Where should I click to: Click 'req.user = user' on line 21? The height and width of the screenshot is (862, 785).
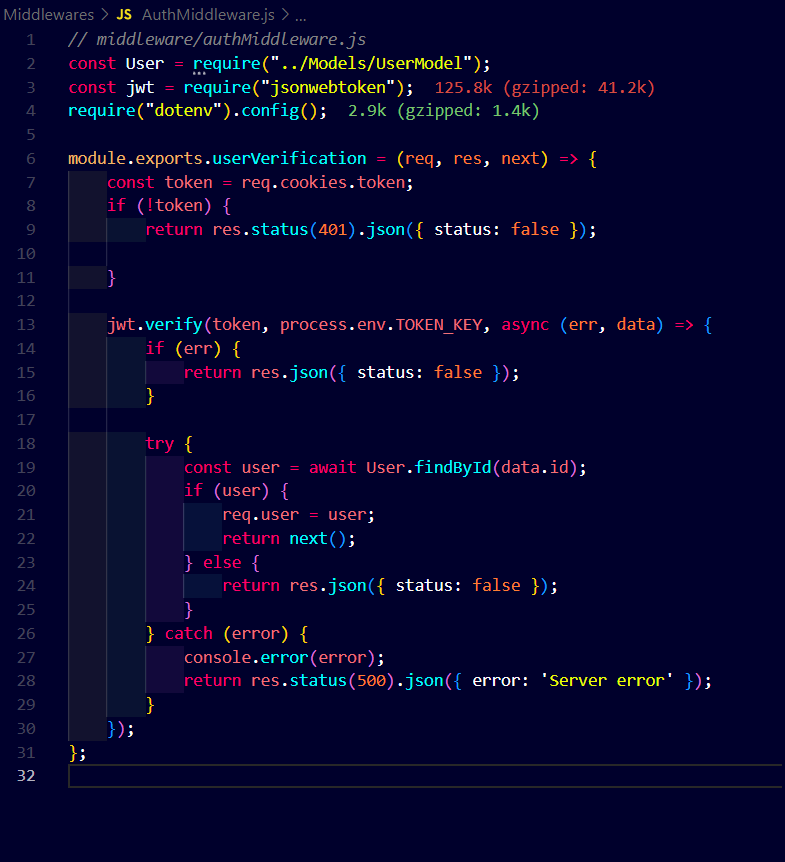294,515
